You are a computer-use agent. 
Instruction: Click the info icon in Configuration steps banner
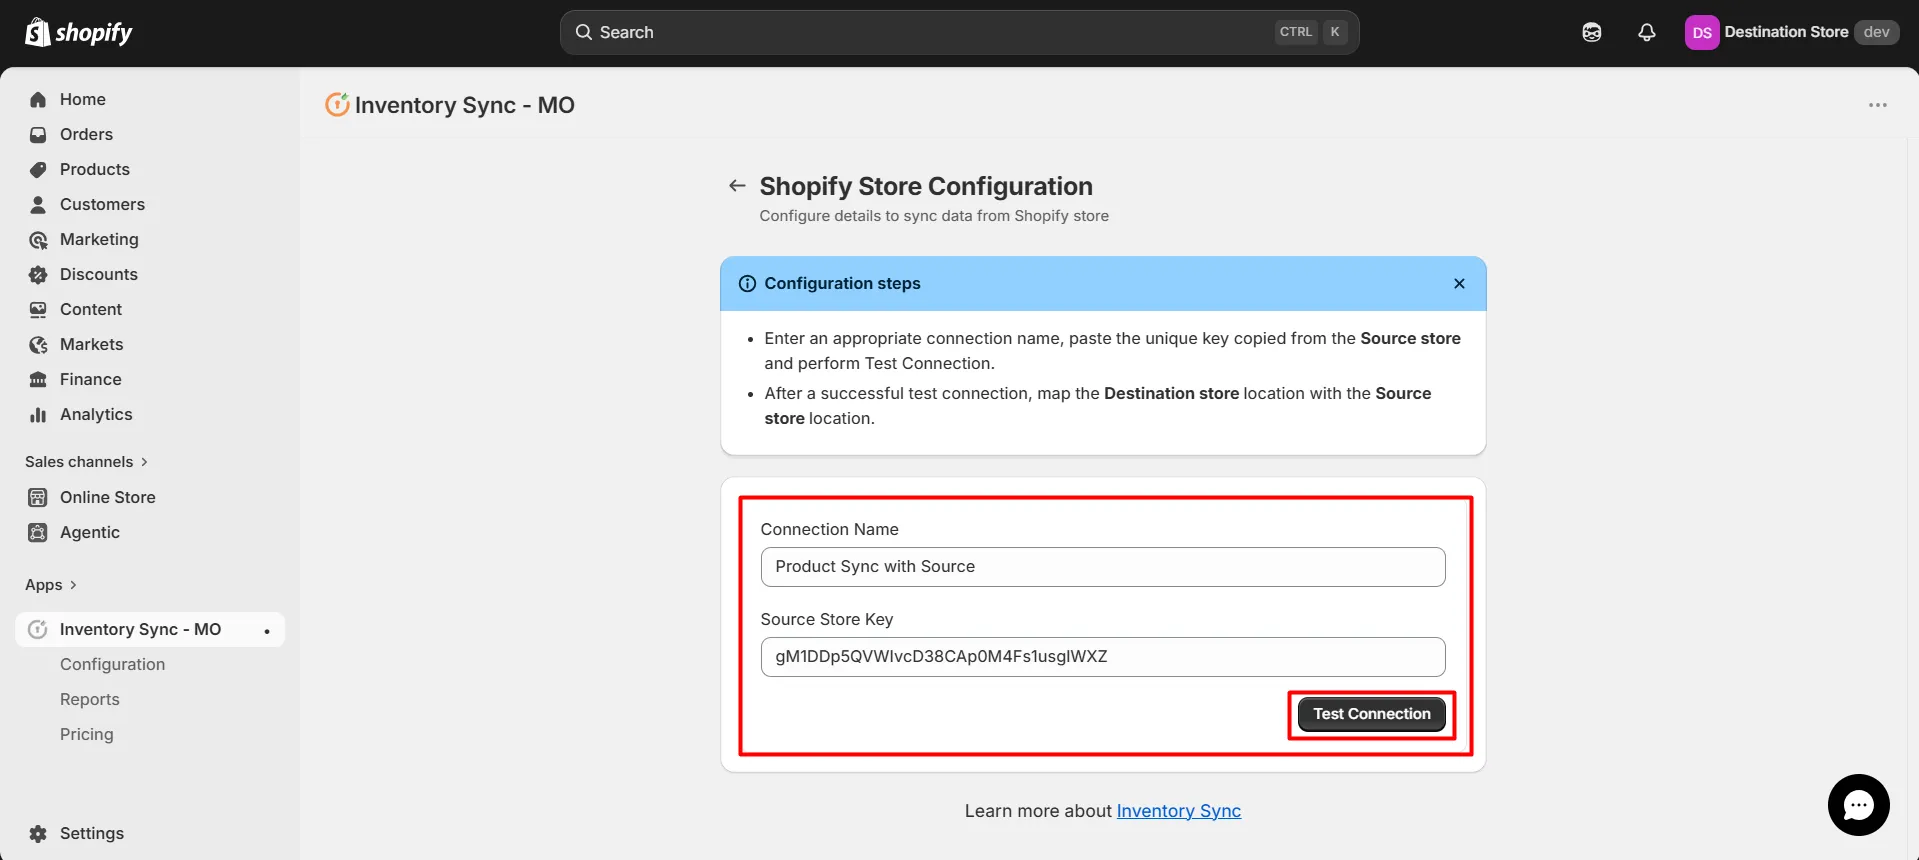tap(747, 283)
